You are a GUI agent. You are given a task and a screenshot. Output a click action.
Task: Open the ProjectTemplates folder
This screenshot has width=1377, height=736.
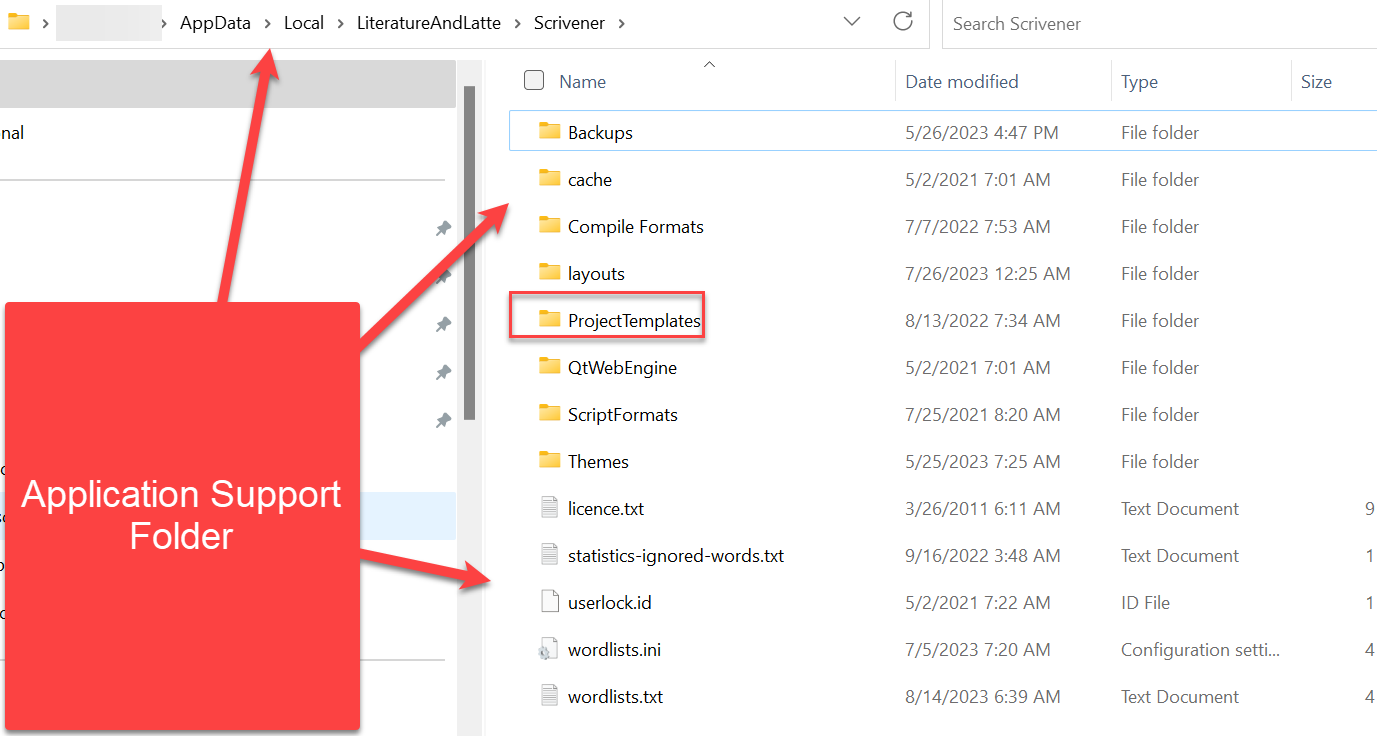(x=634, y=320)
